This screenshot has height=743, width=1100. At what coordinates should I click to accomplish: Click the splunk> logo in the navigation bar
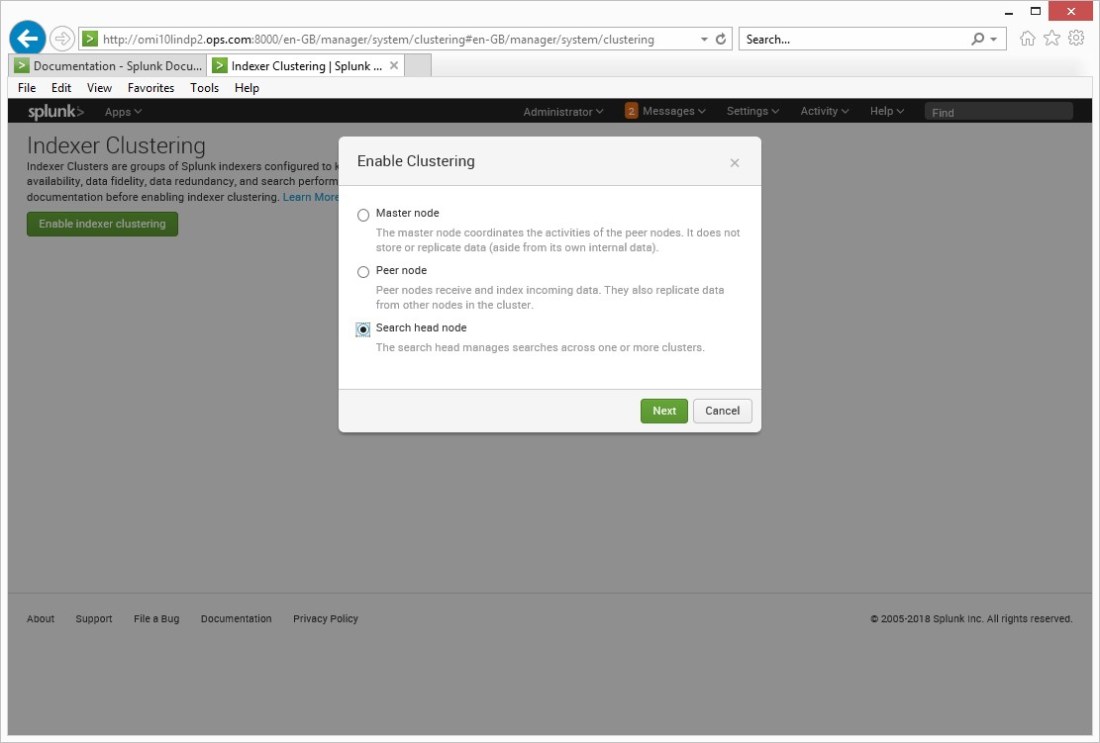click(x=53, y=111)
